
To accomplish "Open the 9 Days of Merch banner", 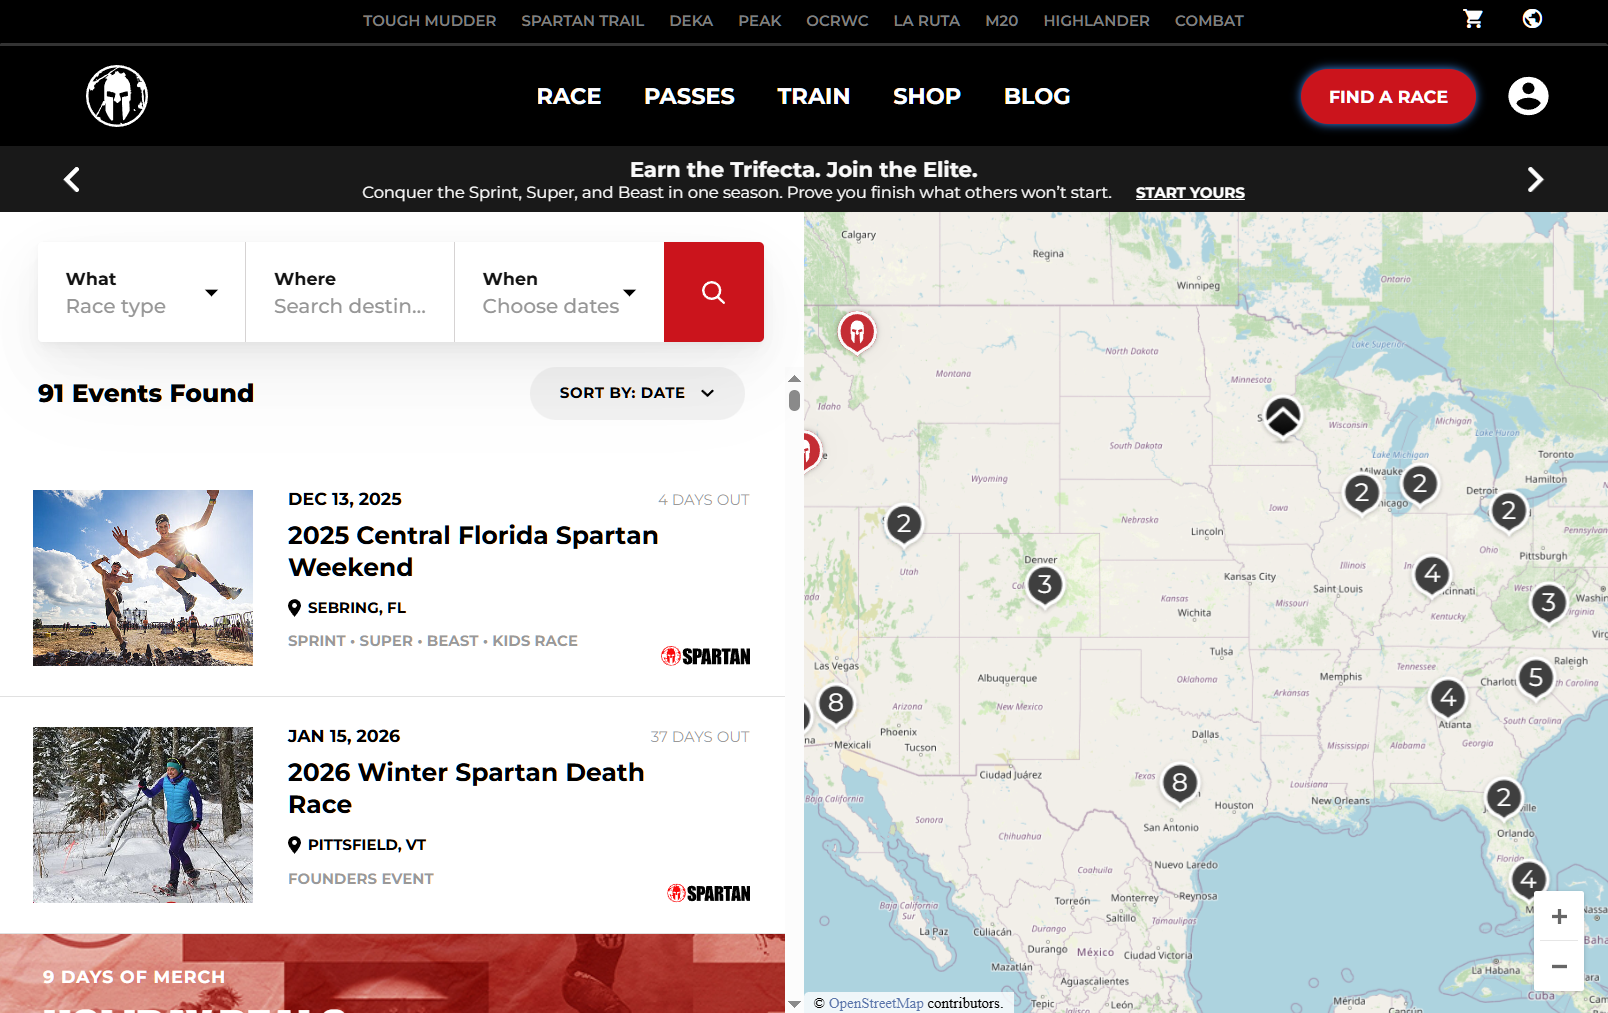I will [x=392, y=973].
